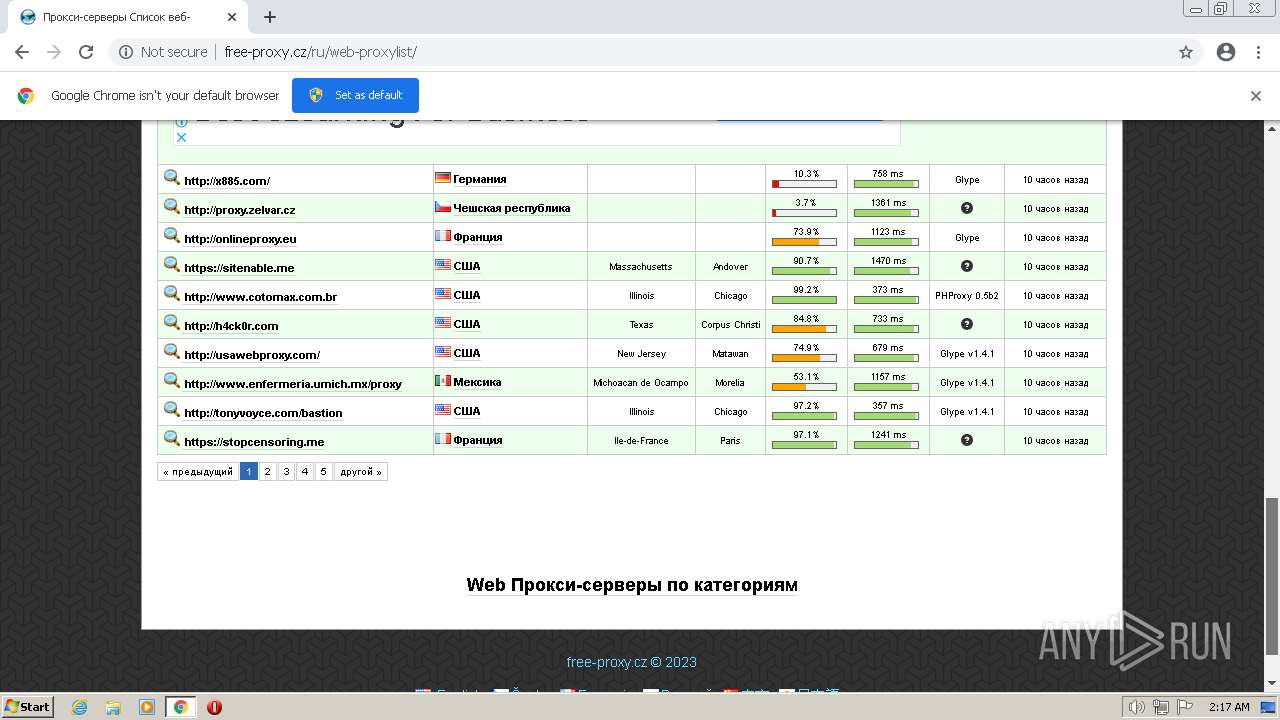
Task: Open the http://usawebproxy.com/ link
Action: point(252,355)
